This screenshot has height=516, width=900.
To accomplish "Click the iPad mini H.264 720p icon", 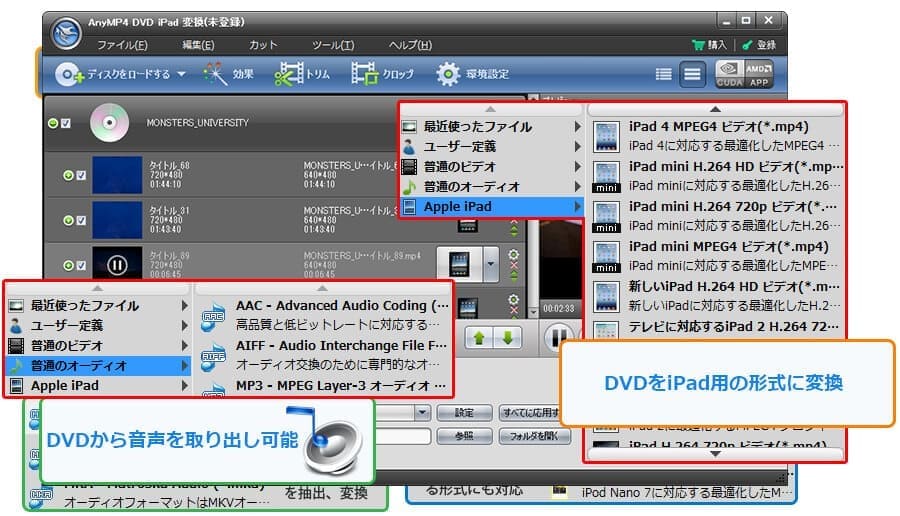I will pyautogui.click(x=606, y=217).
